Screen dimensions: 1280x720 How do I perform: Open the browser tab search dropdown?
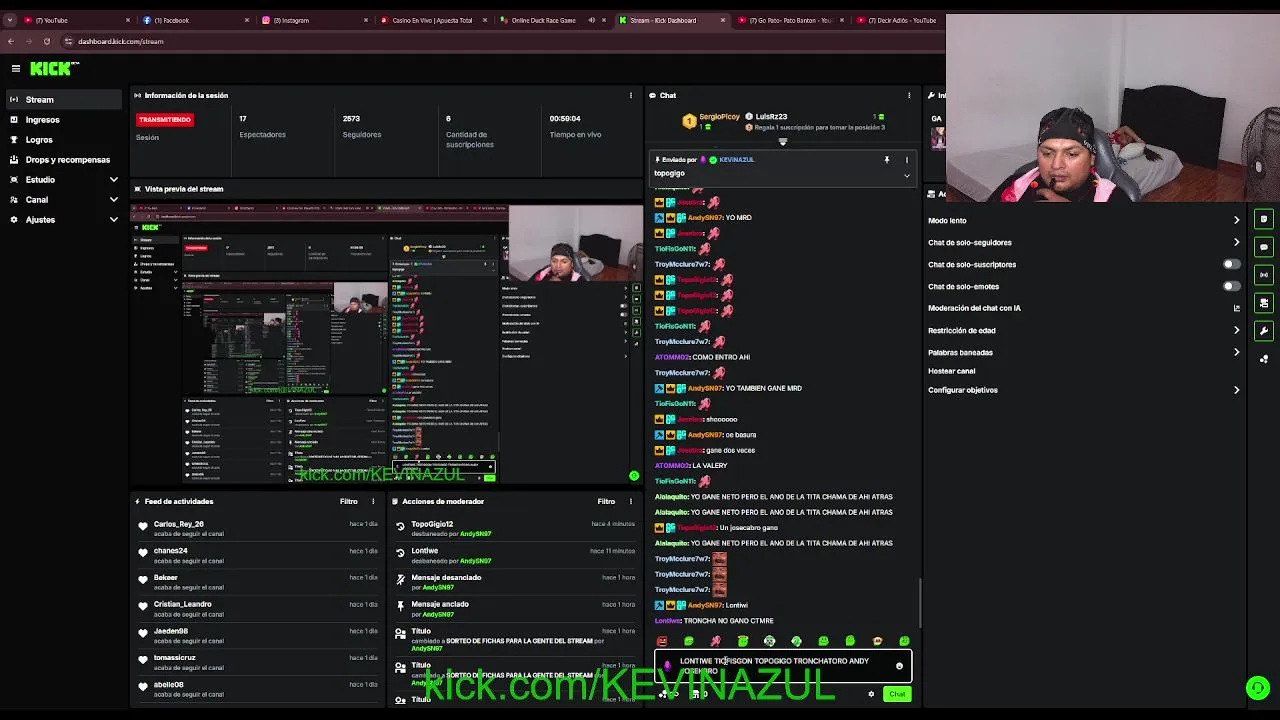(x=8, y=20)
